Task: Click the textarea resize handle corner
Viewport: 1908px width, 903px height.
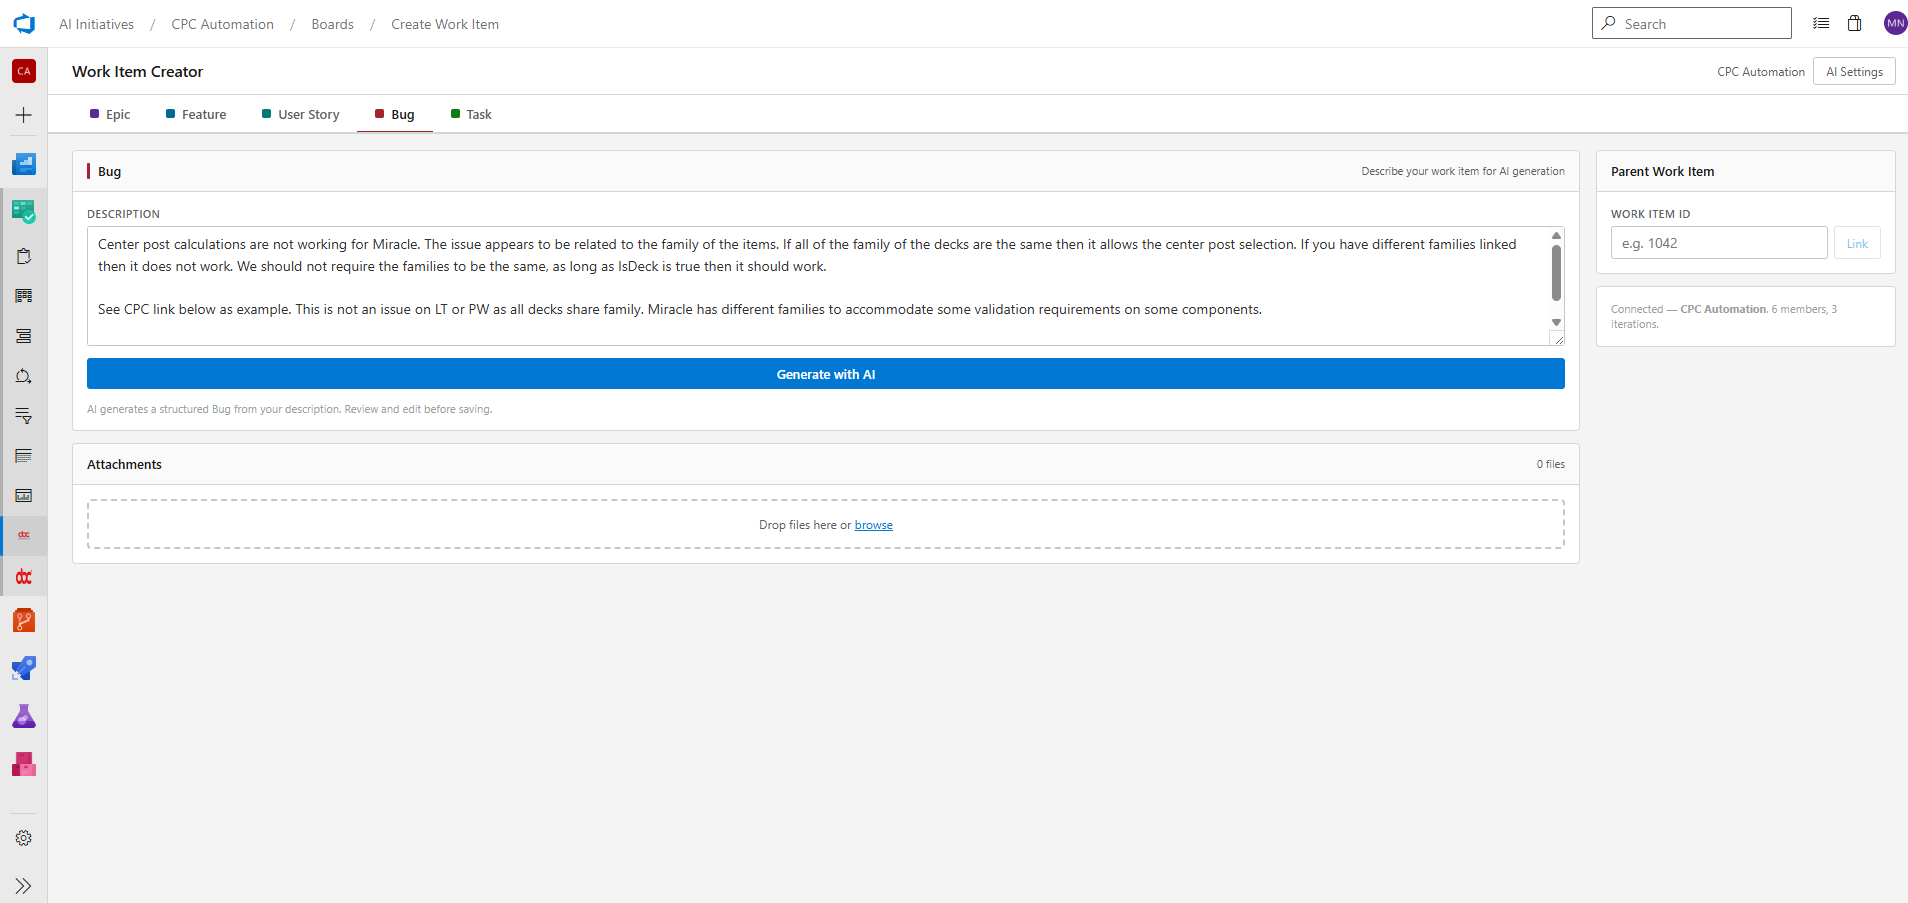Action: (x=1557, y=339)
